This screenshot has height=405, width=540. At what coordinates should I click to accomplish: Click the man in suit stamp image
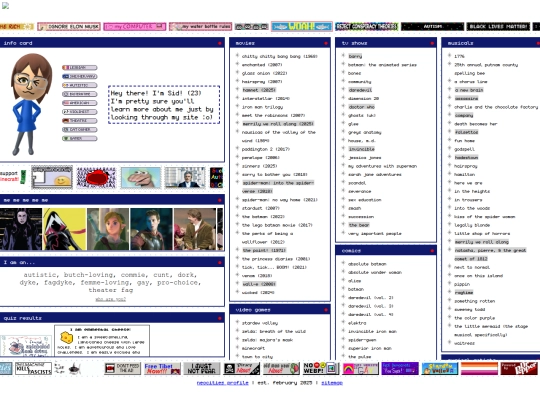click(185, 177)
